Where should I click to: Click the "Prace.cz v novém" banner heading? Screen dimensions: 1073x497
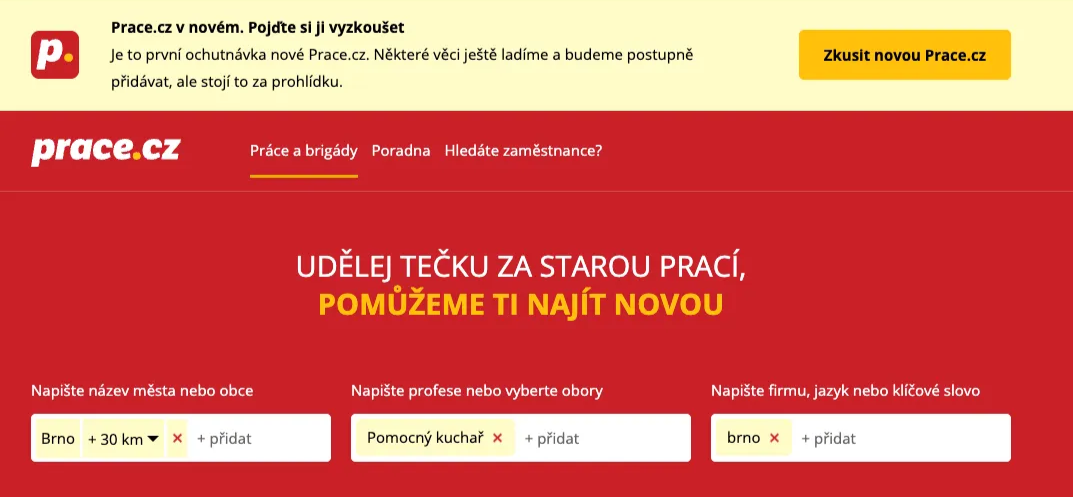258,27
